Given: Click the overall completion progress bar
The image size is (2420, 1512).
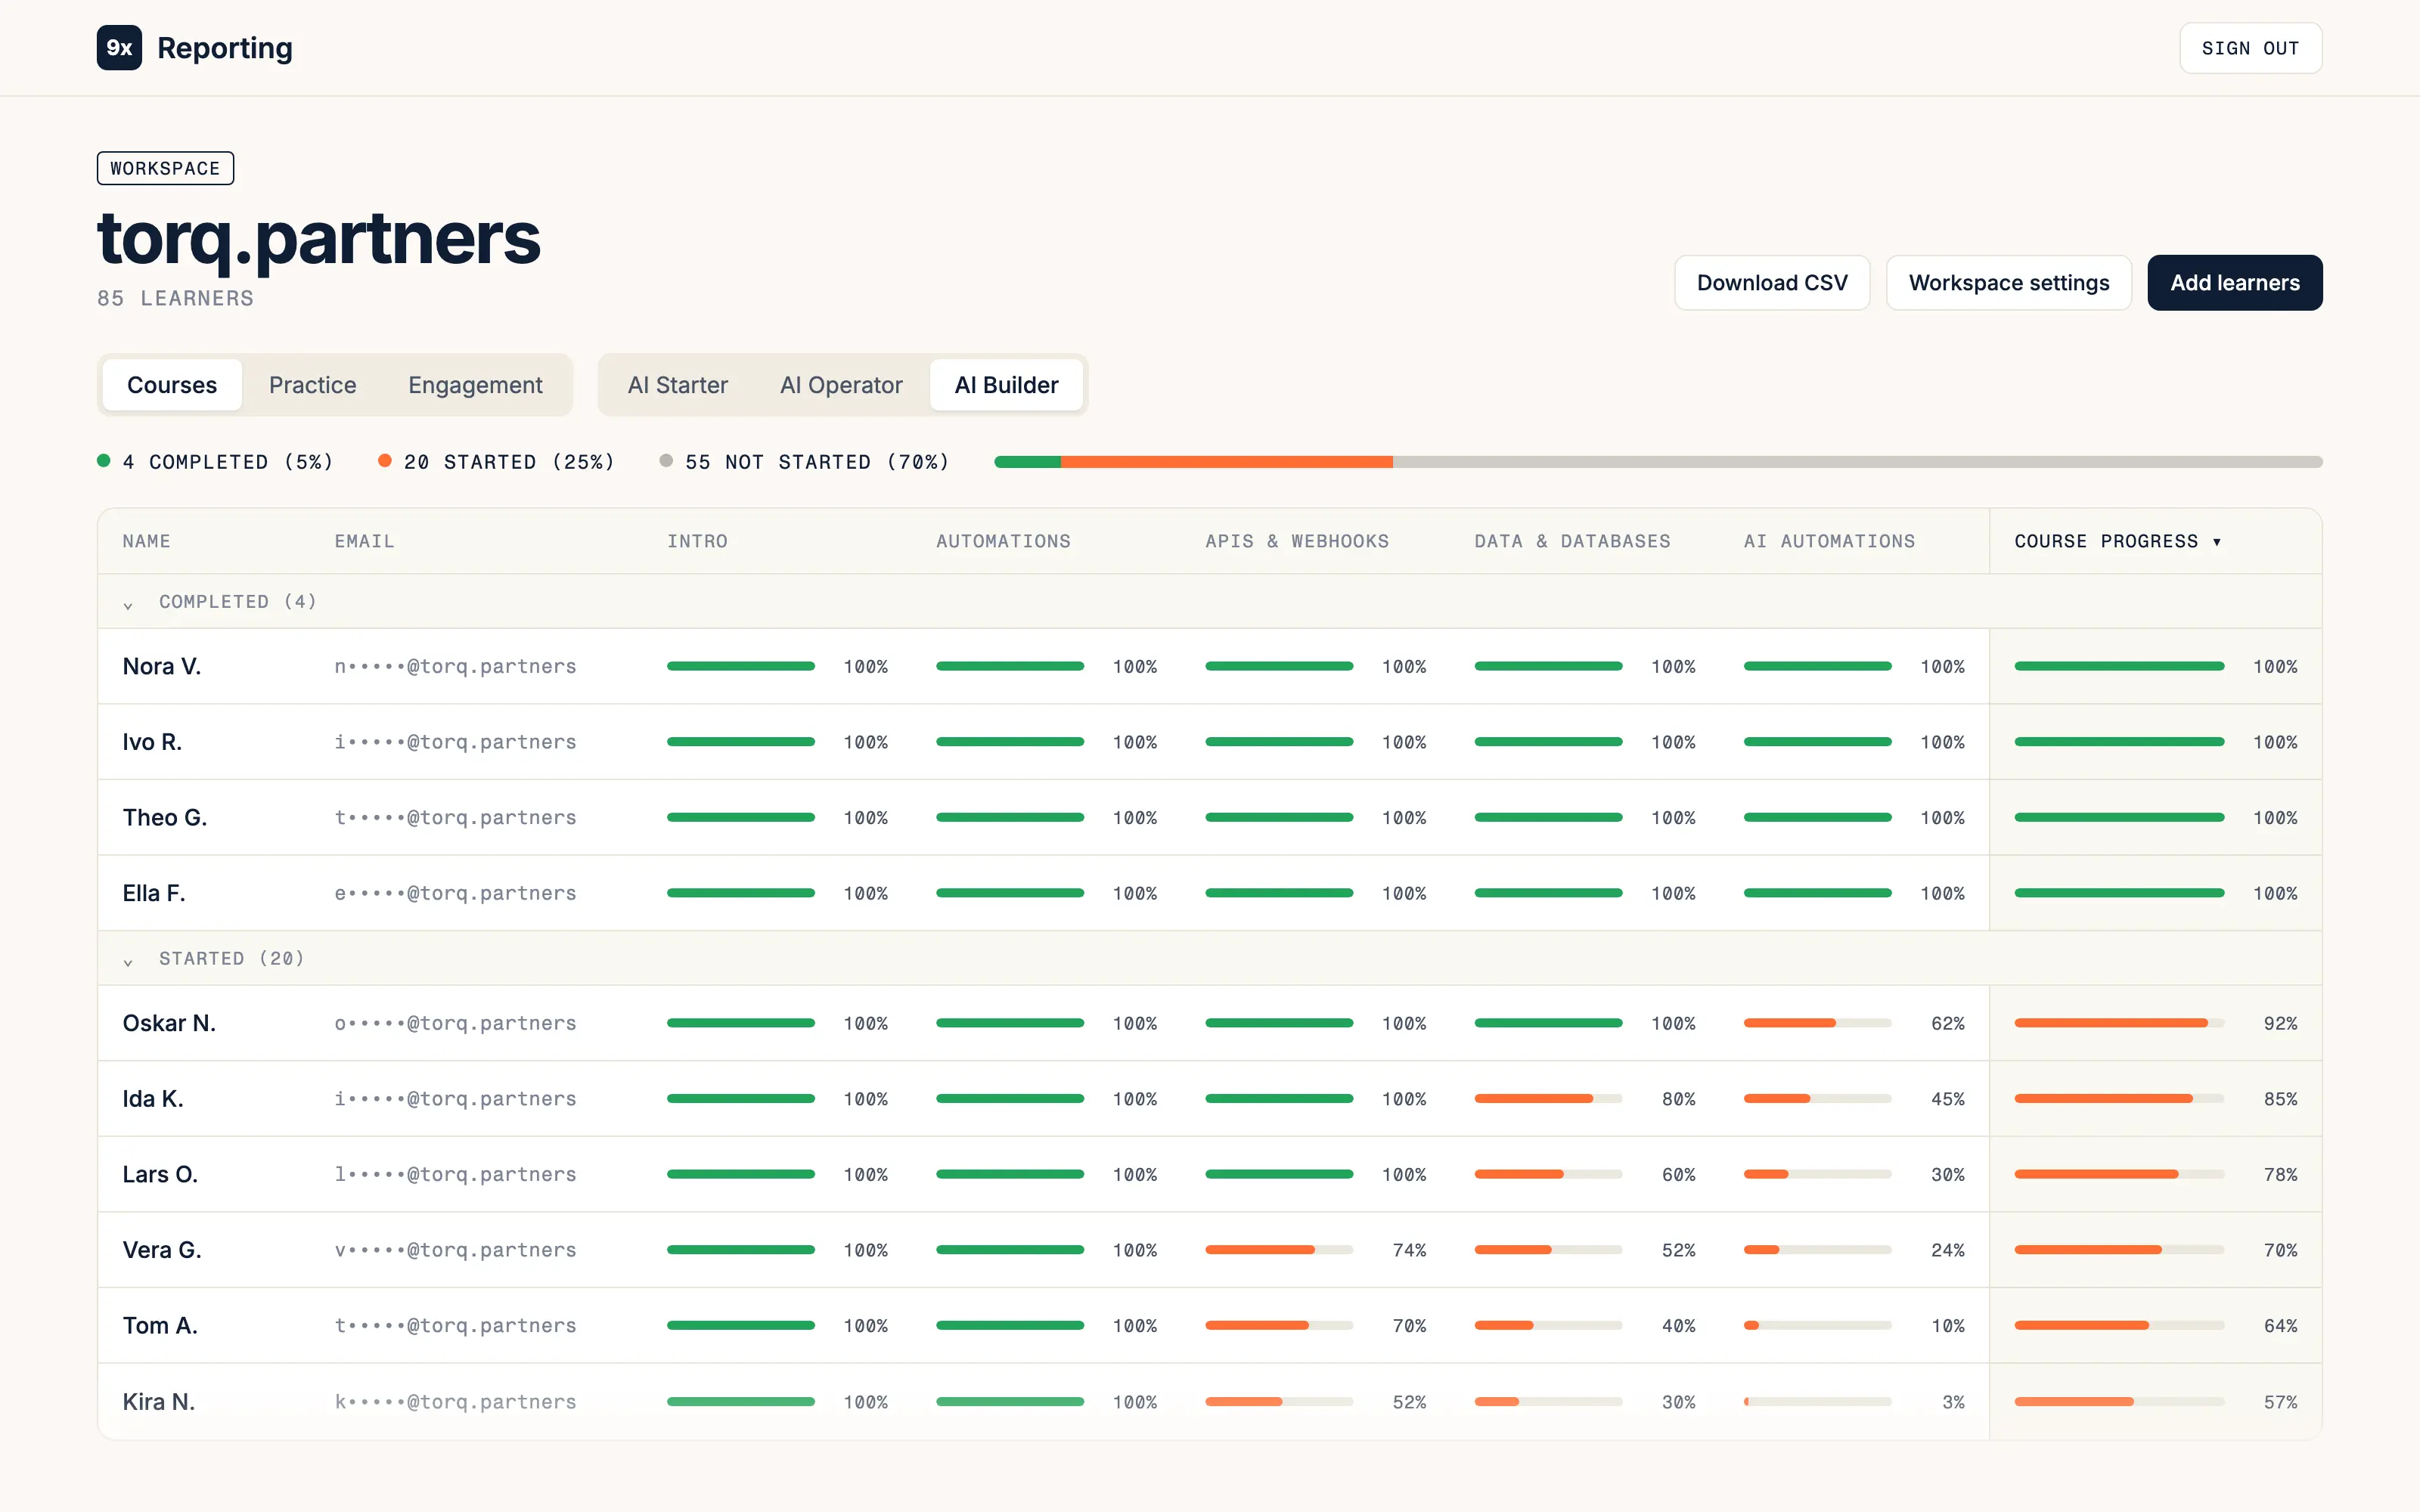Looking at the screenshot, I should [x=1658, y=462].
